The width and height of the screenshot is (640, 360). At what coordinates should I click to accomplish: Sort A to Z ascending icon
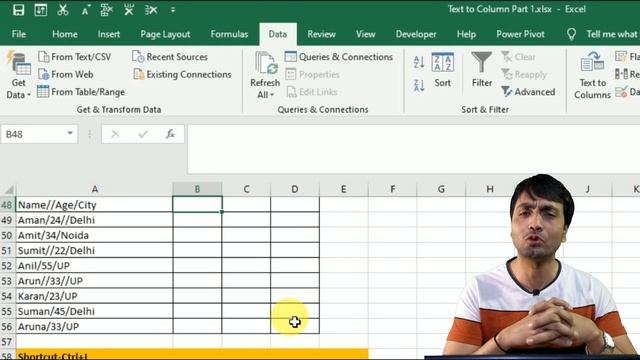tap(419, 62)
